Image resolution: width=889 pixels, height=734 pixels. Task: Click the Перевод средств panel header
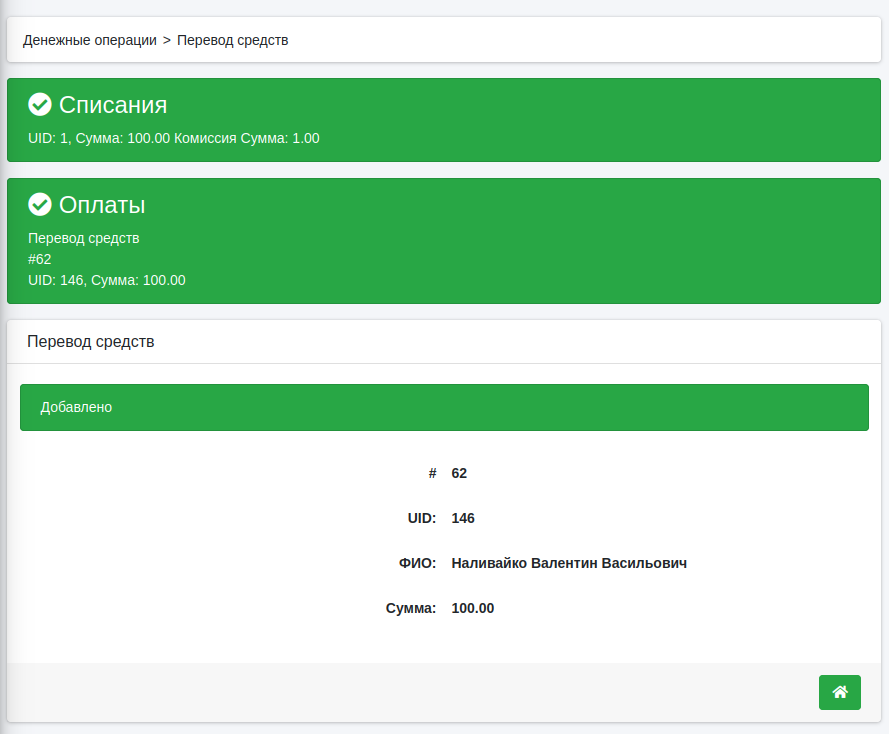point(91,342)
